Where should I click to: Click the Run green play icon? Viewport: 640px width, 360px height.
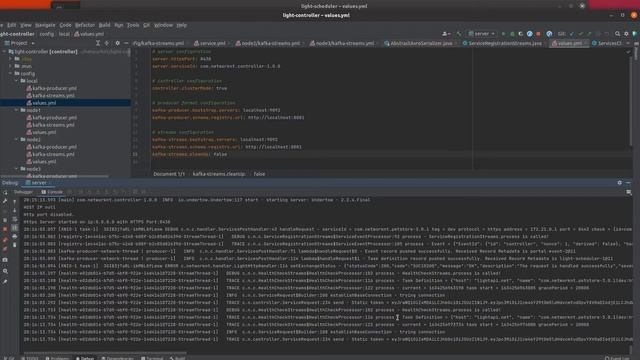(x=503, y=34)
